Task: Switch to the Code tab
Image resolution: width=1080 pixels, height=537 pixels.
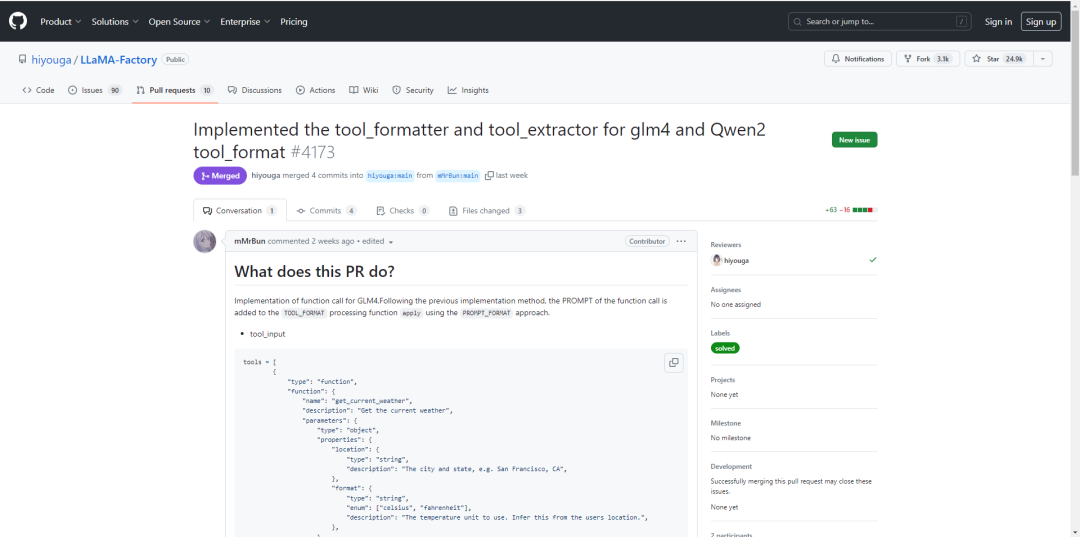Action: (x=39, y=90)
